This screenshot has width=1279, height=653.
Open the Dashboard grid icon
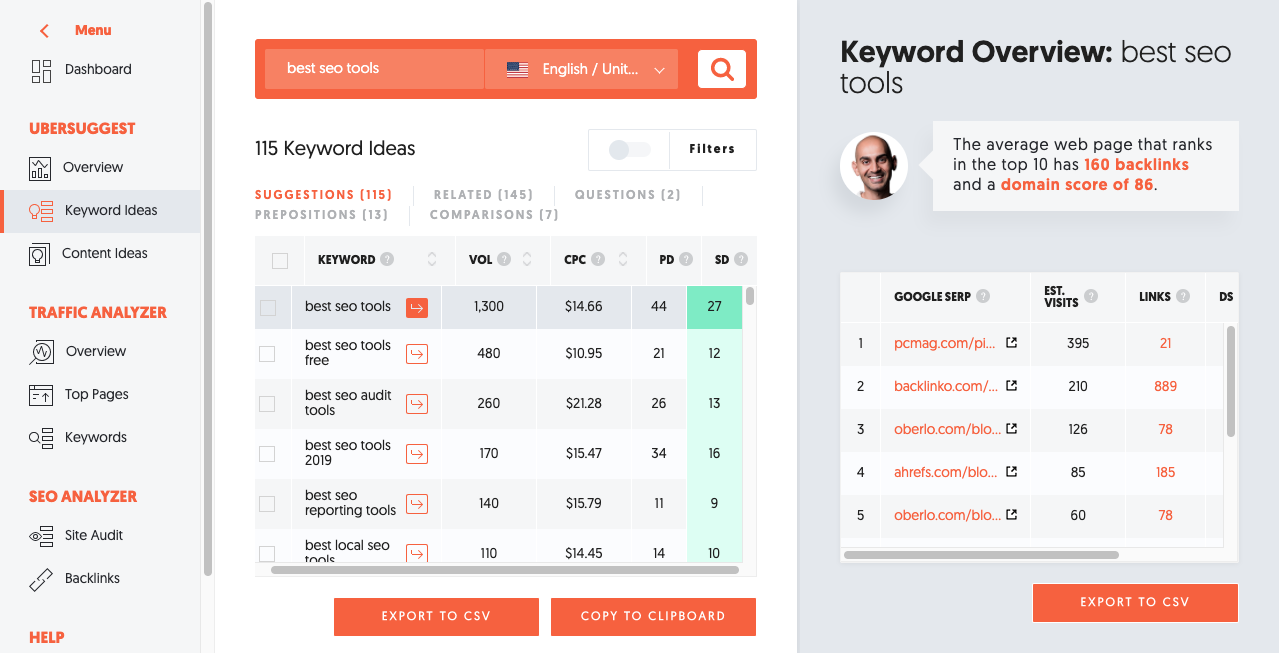[41, 70]
